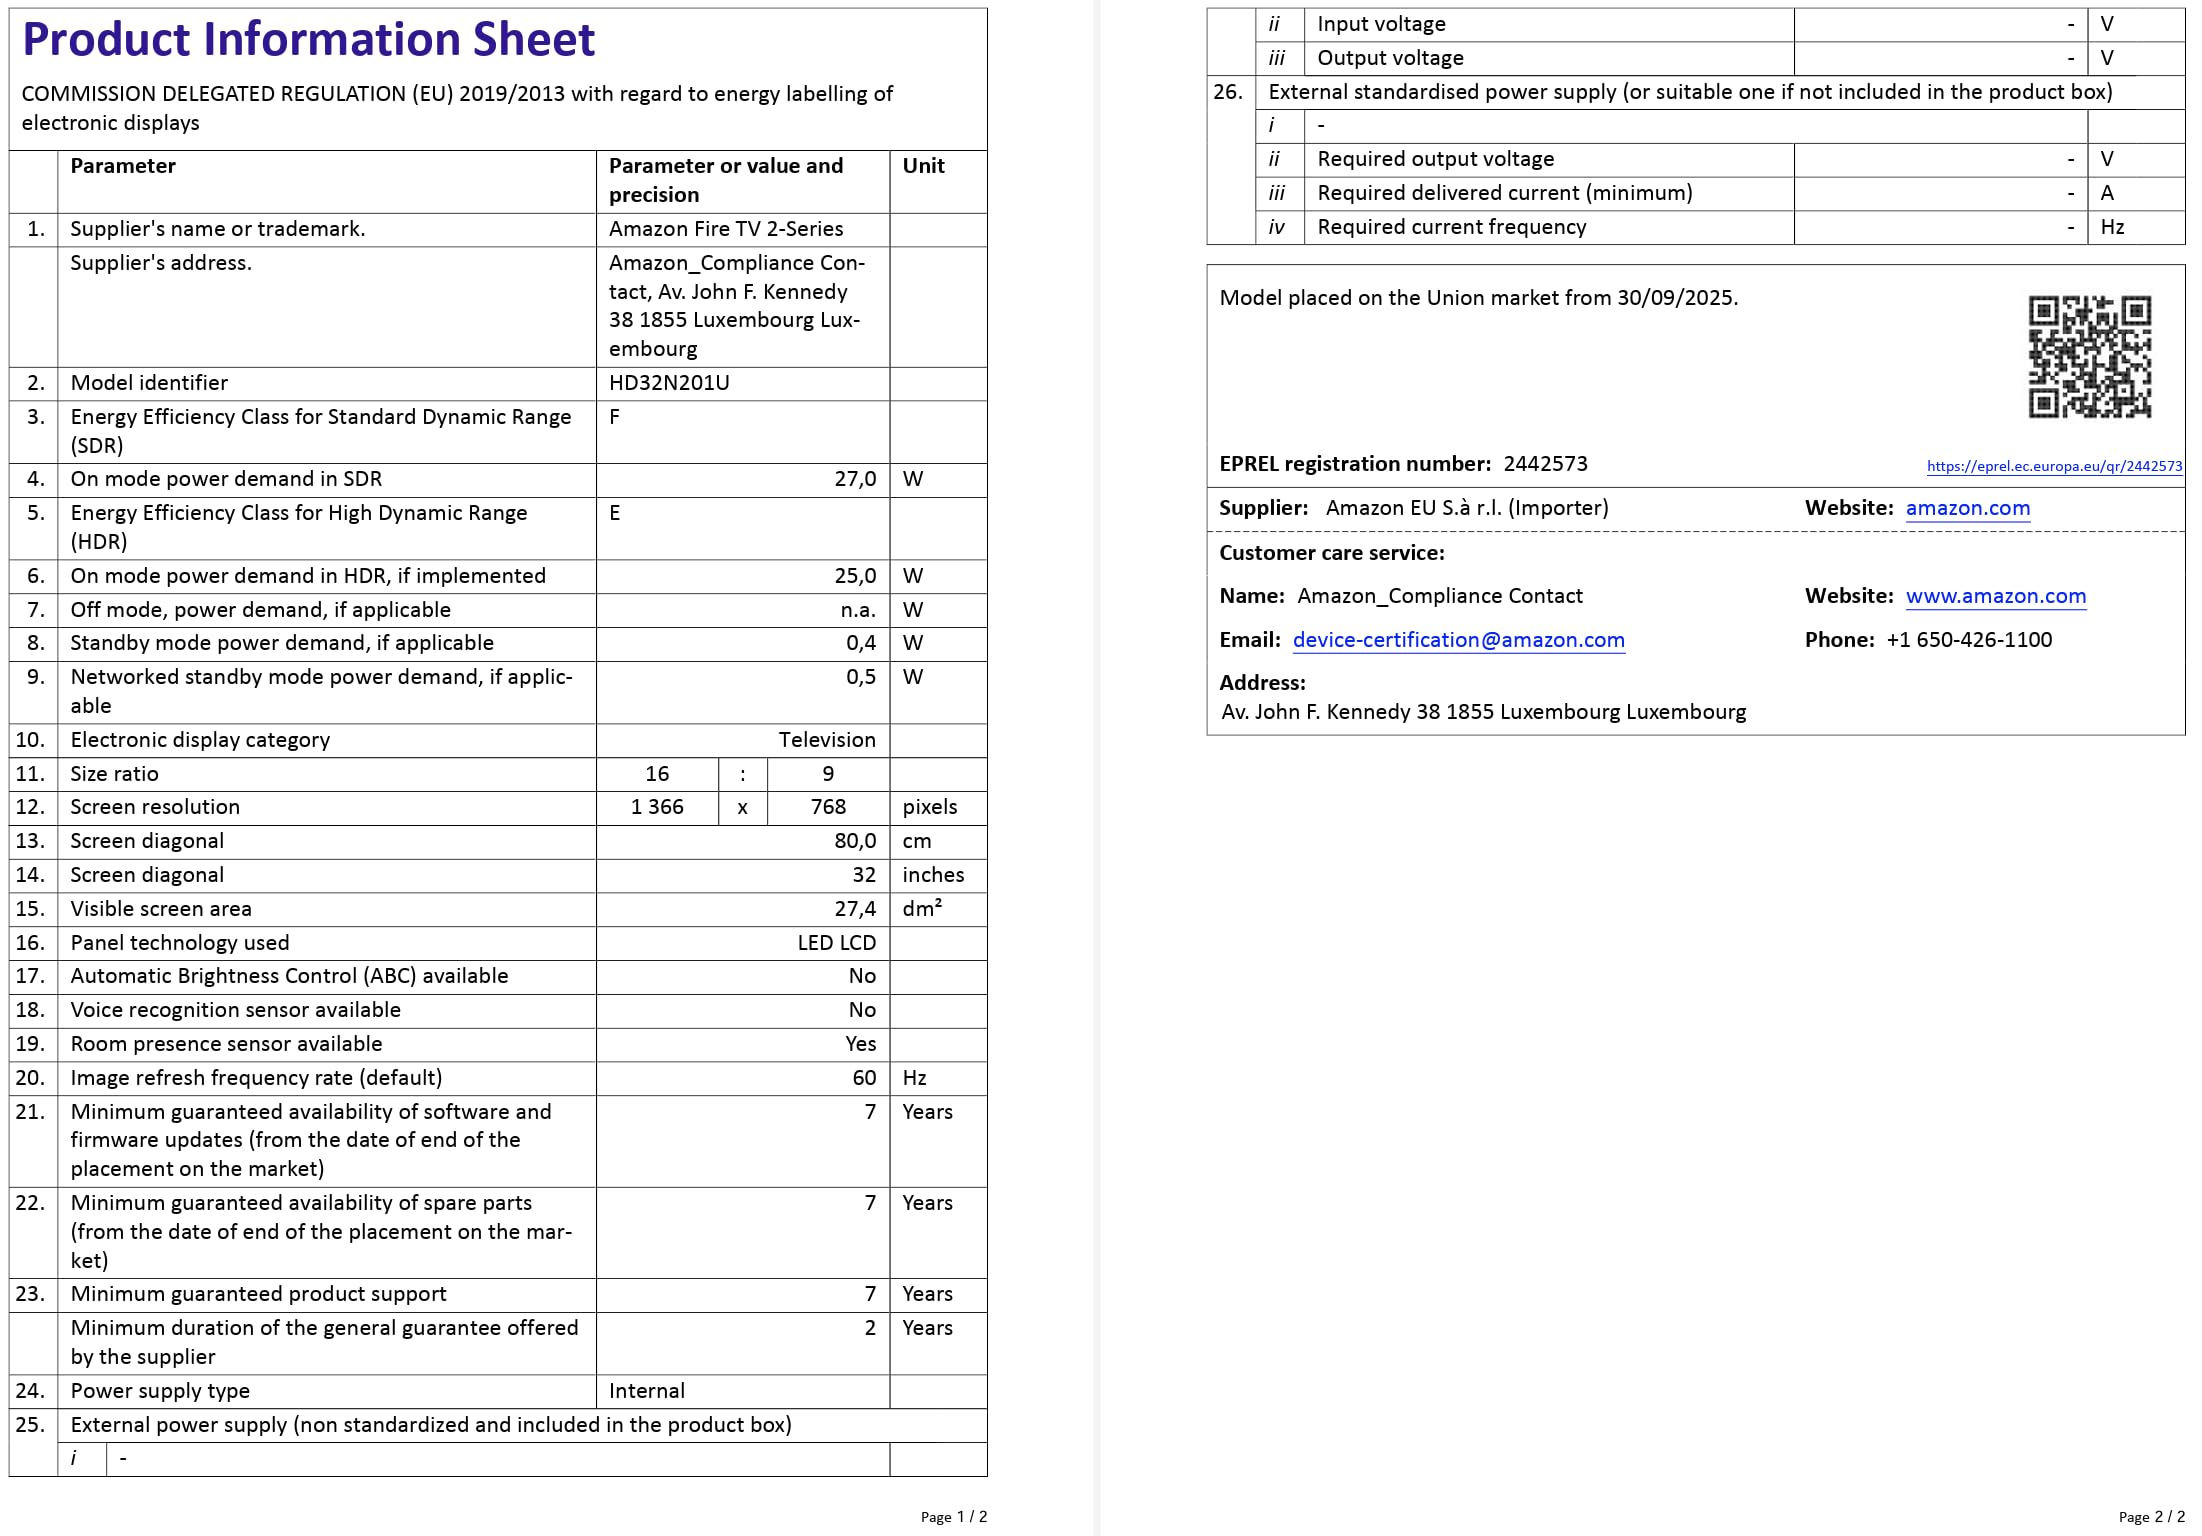Click the device-certification@amazon.com email link
The image size is (2202, 1536).
(x=1458, y=640)
